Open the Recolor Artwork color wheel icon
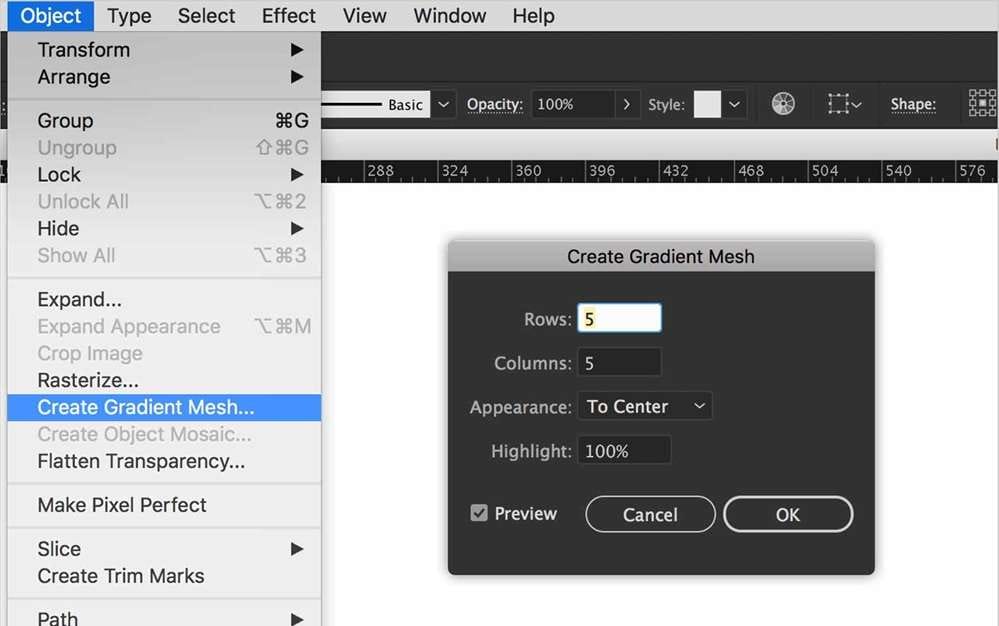The height and width of the screenshot is (626, 999). [783, 103]
